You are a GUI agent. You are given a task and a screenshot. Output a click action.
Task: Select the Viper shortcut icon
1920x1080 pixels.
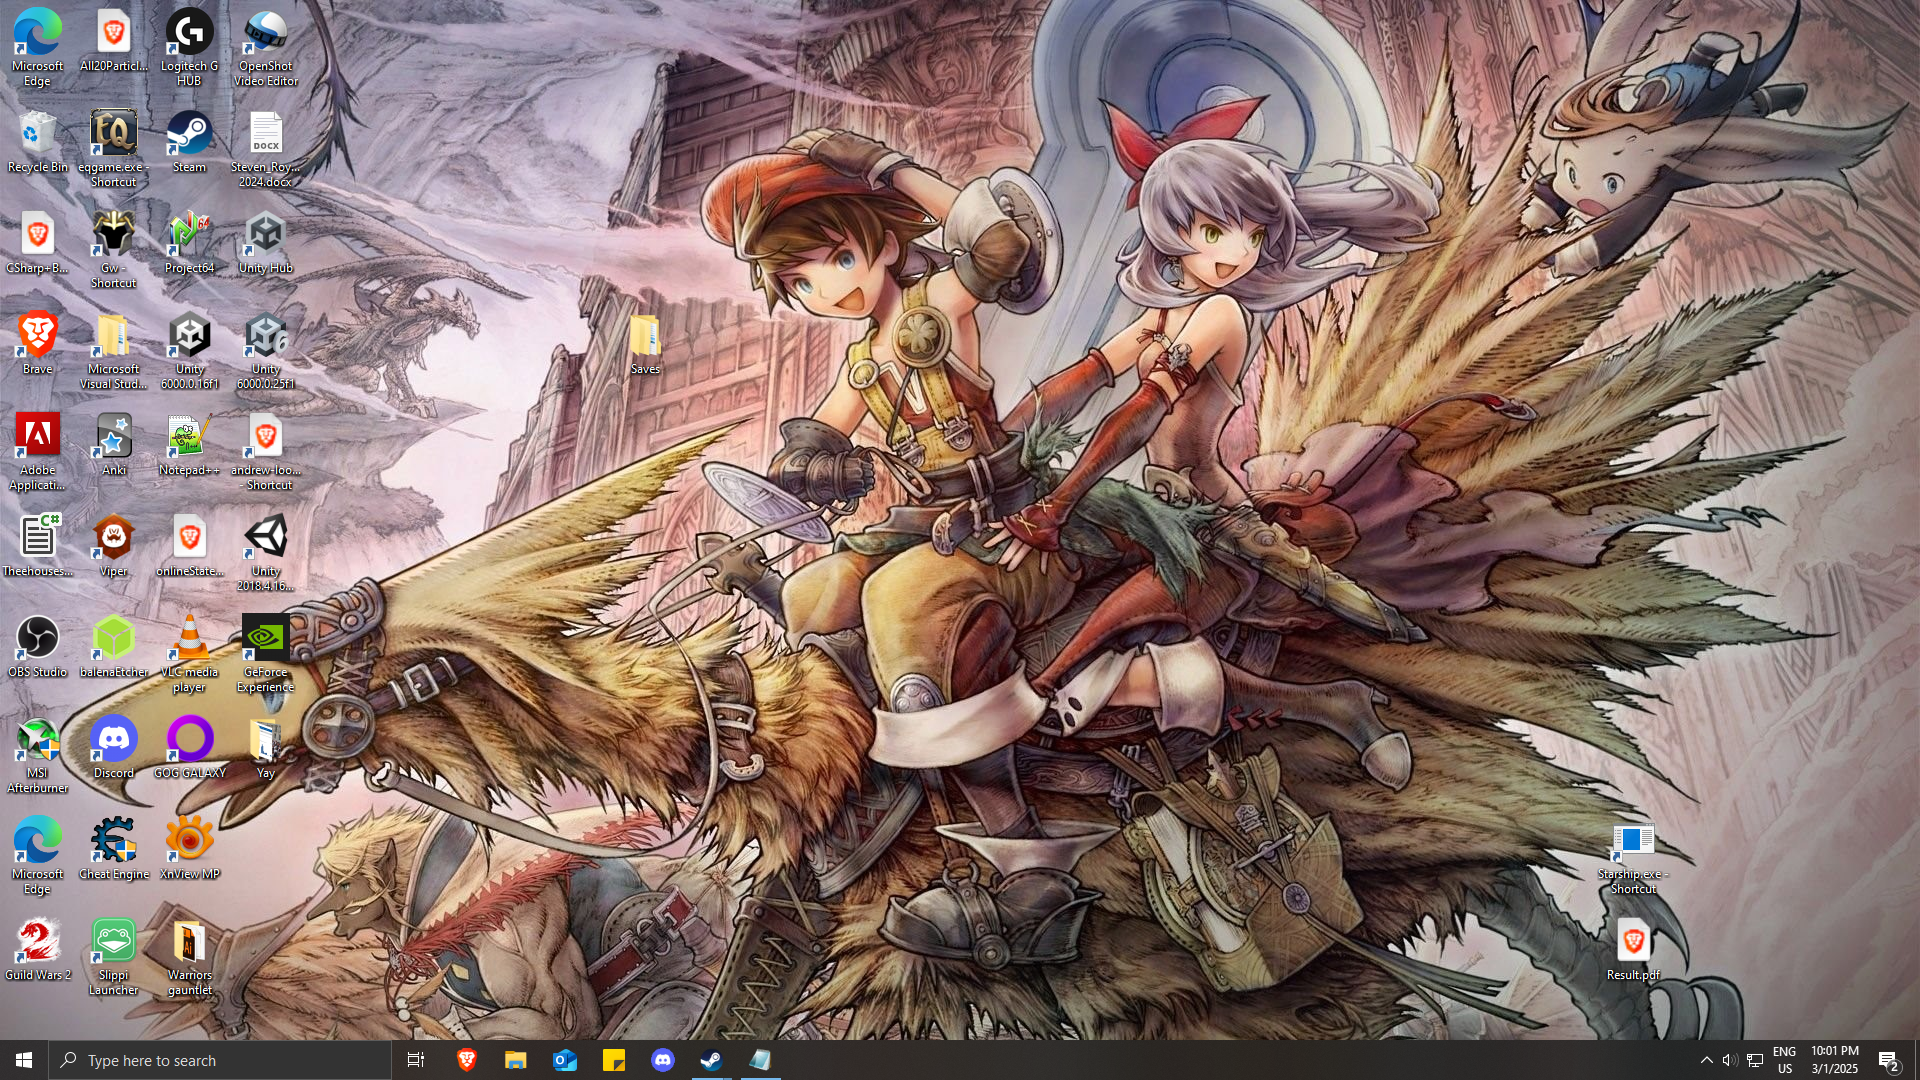[114, 547]
